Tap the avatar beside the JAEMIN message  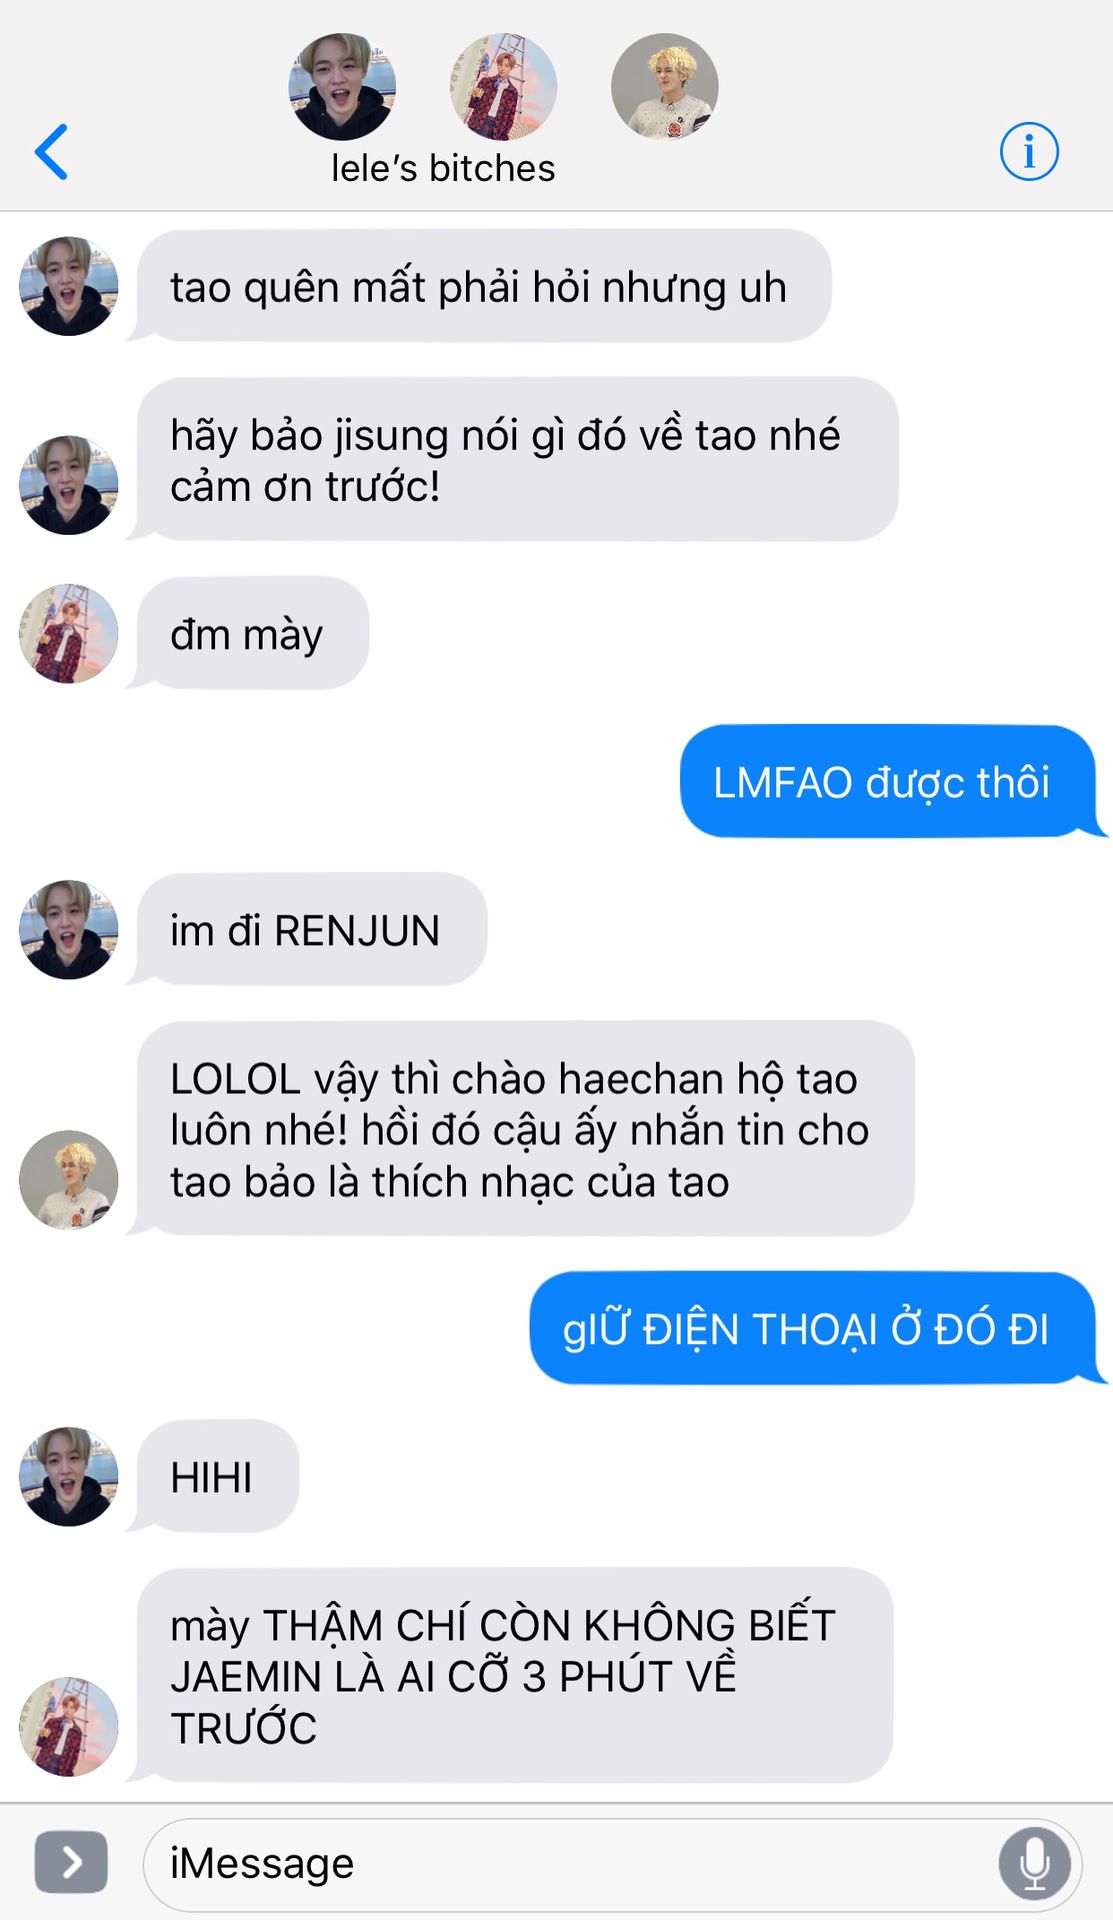tap(69, 1727)
